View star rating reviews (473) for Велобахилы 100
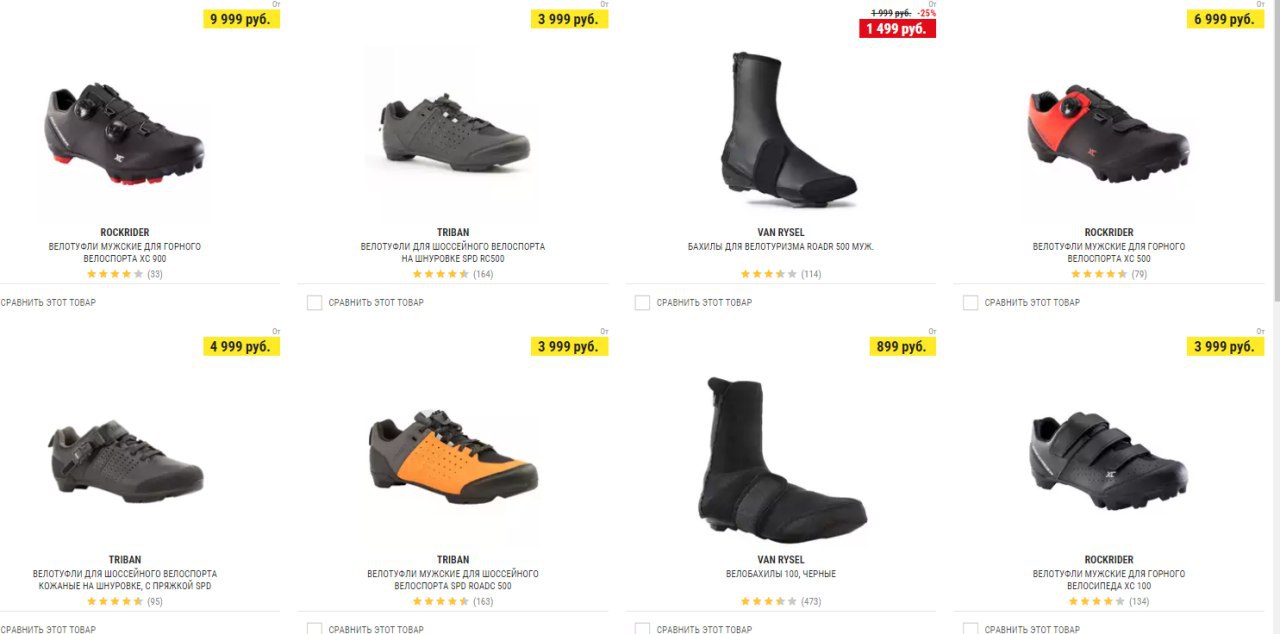Screen dimensions: 1280x634 [x=781, y=602]
